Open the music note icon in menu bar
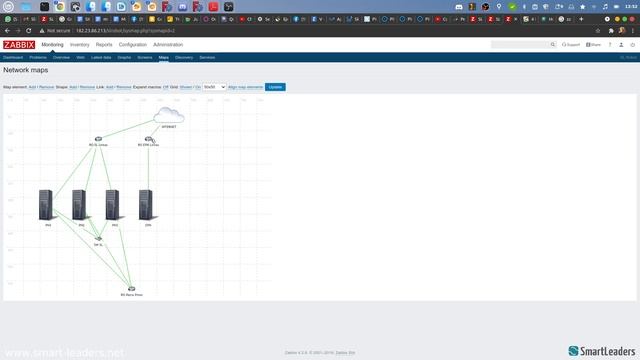 [605, 7]
